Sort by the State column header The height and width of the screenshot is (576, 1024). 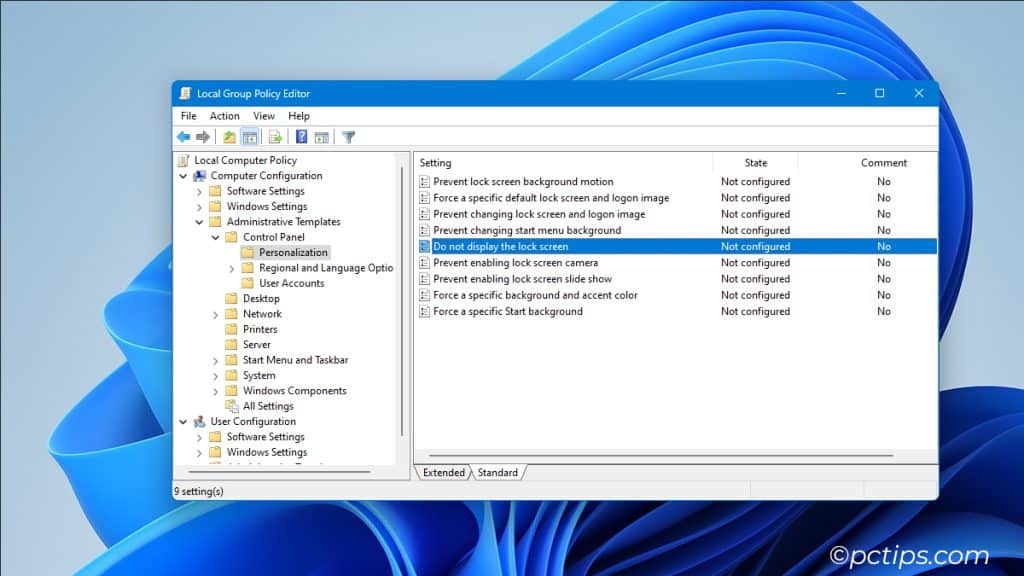755,163
